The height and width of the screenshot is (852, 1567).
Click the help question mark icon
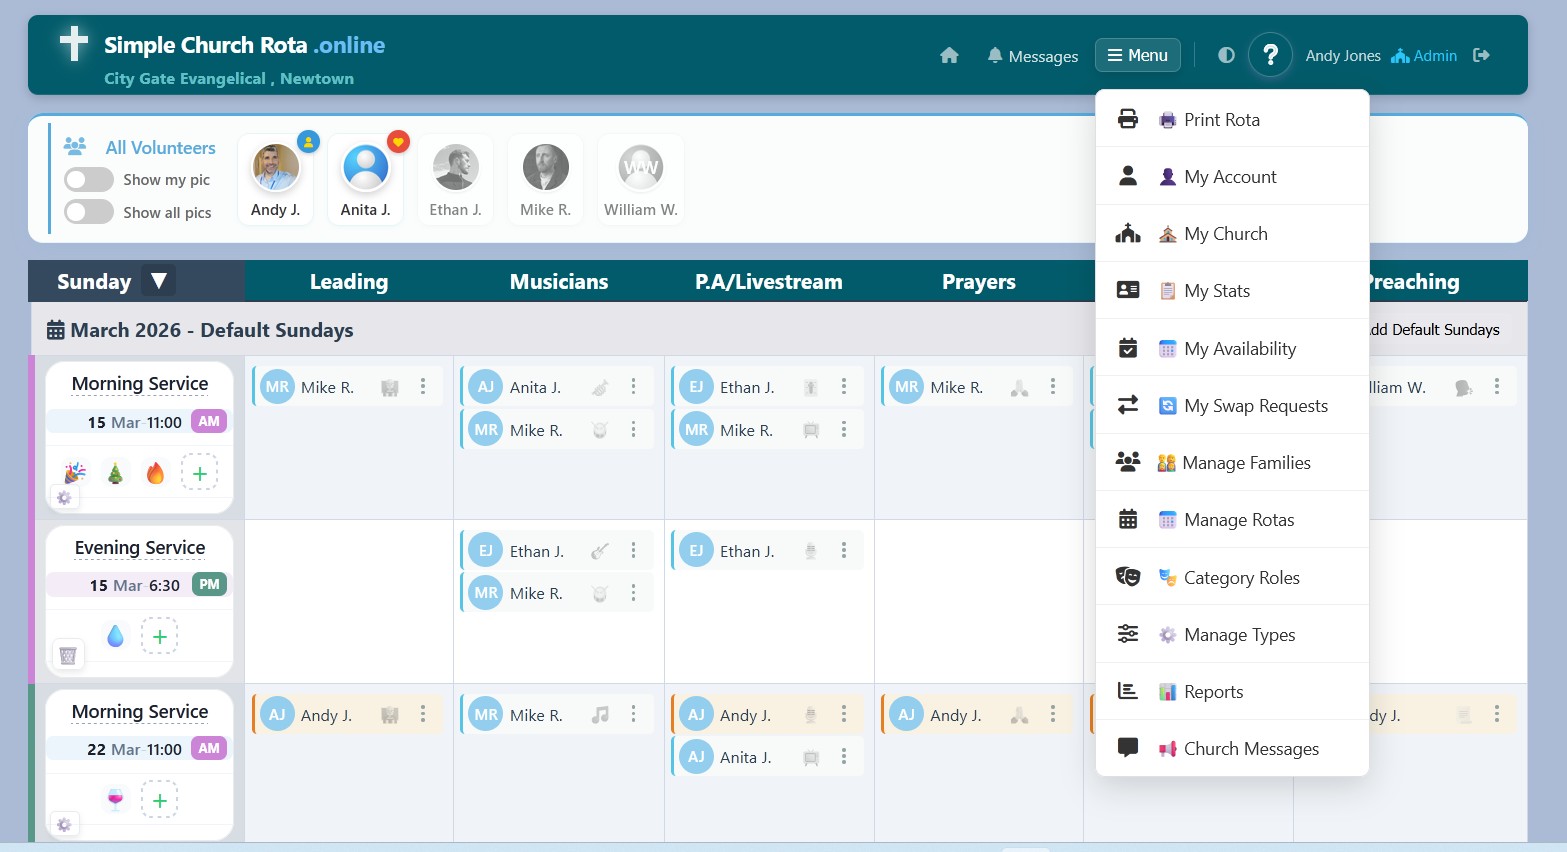coord(1270,55)
